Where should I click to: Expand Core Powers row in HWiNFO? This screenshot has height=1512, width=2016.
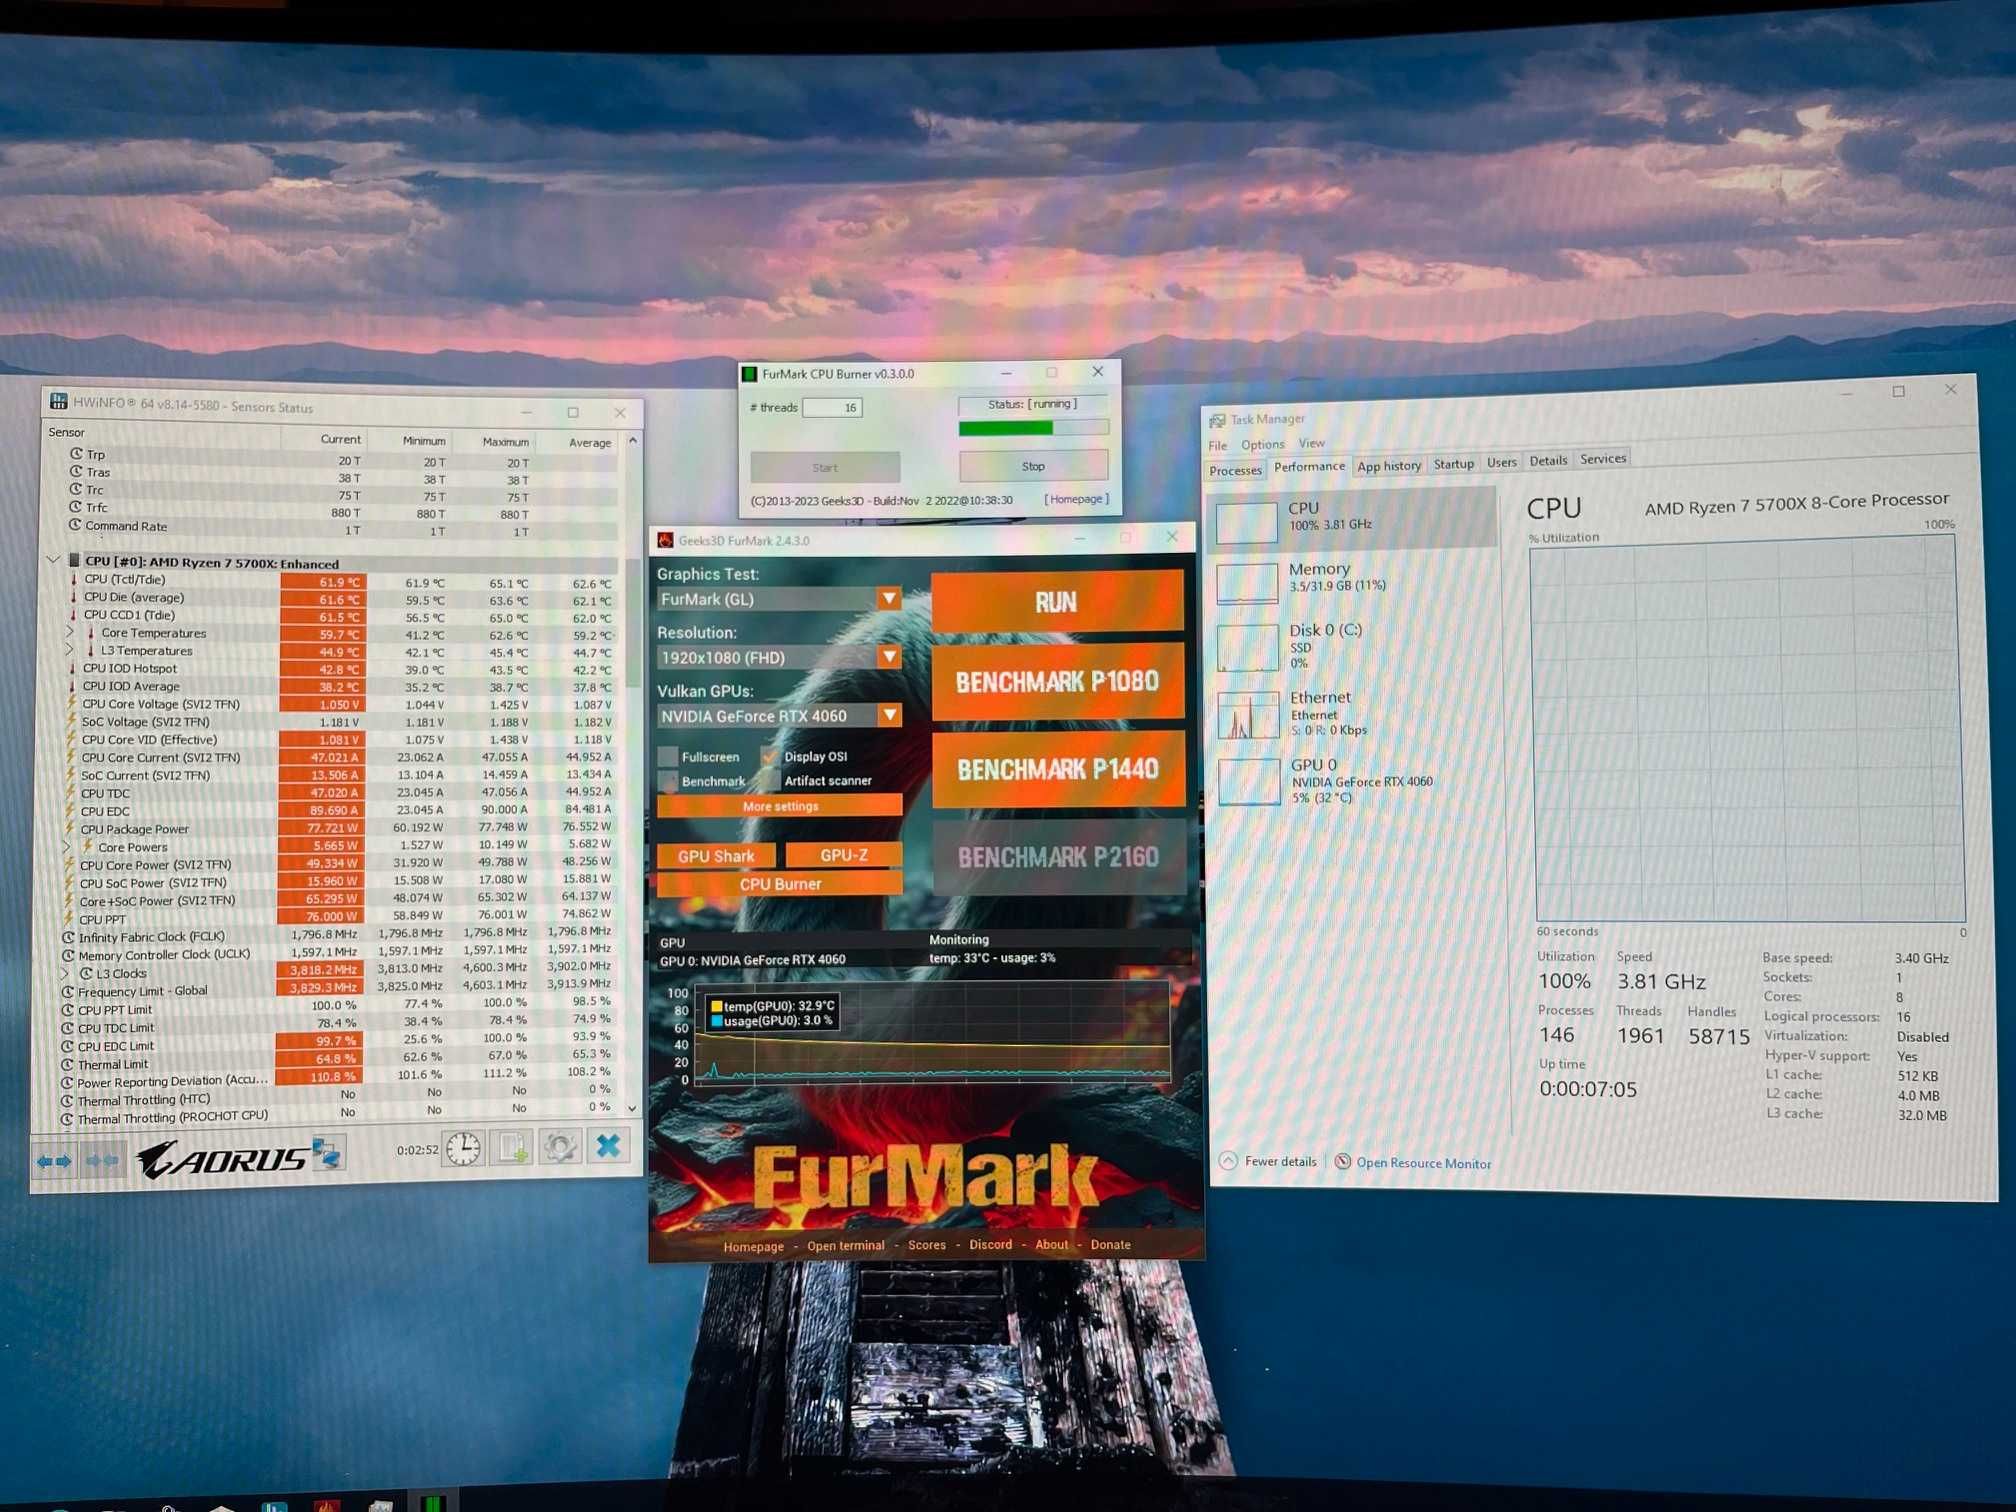click(x=67, y=846)
